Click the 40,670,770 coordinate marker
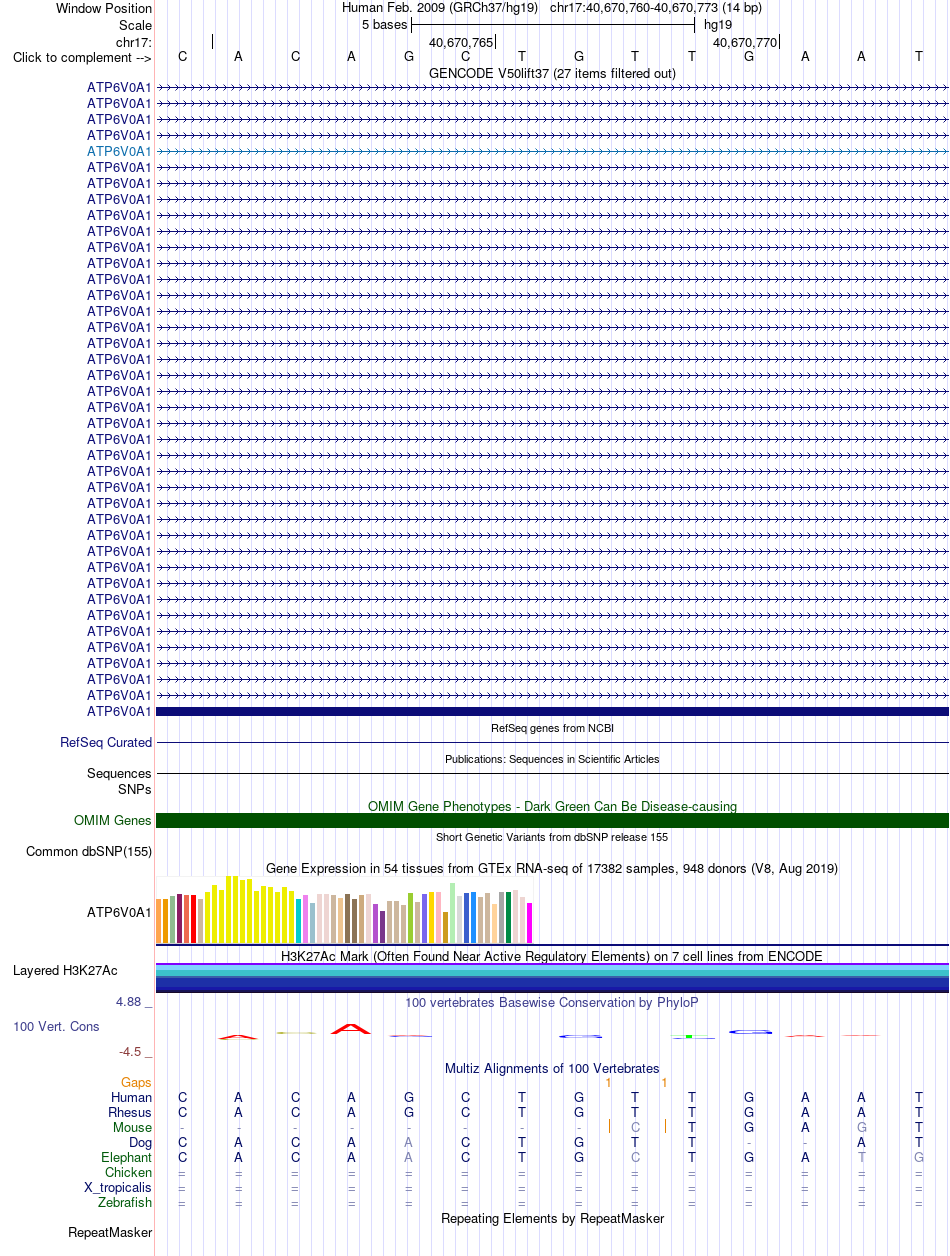The height and width of the screenshot is (1256, 950). (x=745, y=42)
